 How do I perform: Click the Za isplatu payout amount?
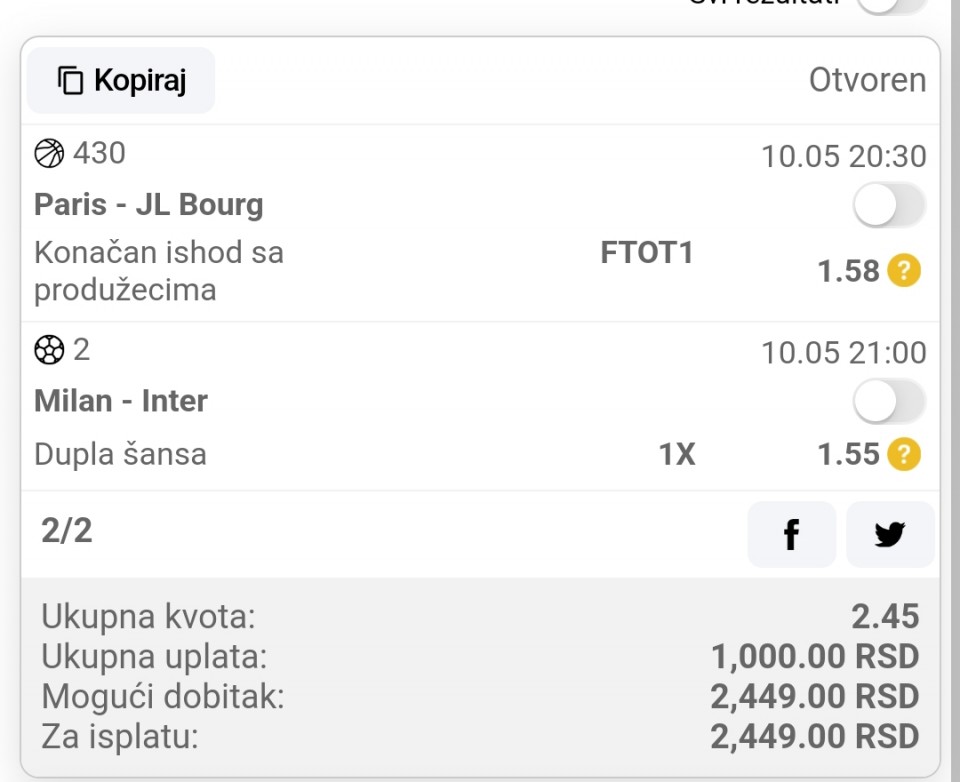pos(814,737)
